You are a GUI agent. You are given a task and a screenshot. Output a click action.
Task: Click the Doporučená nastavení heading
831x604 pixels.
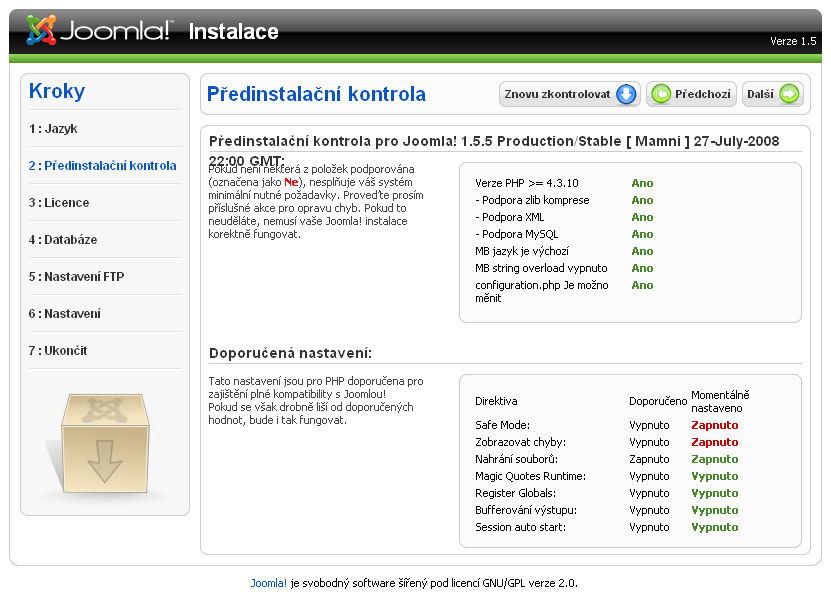point(290,353)
